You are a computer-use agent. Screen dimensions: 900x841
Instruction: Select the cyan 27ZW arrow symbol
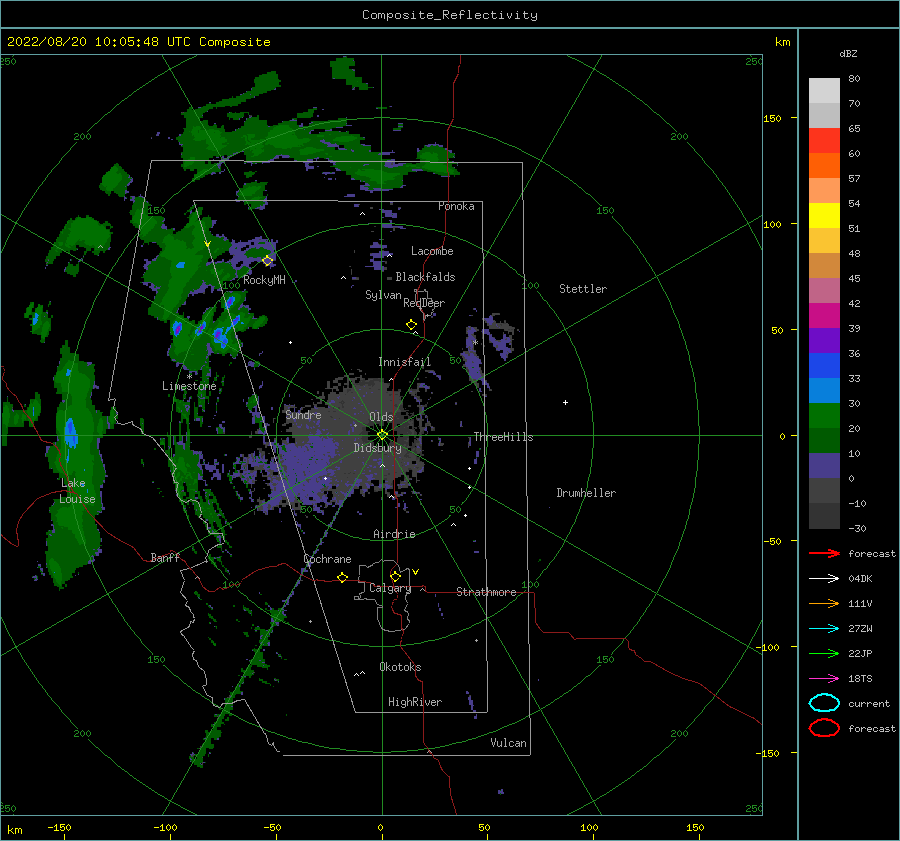pyautogui.click(x=824, y=629)
